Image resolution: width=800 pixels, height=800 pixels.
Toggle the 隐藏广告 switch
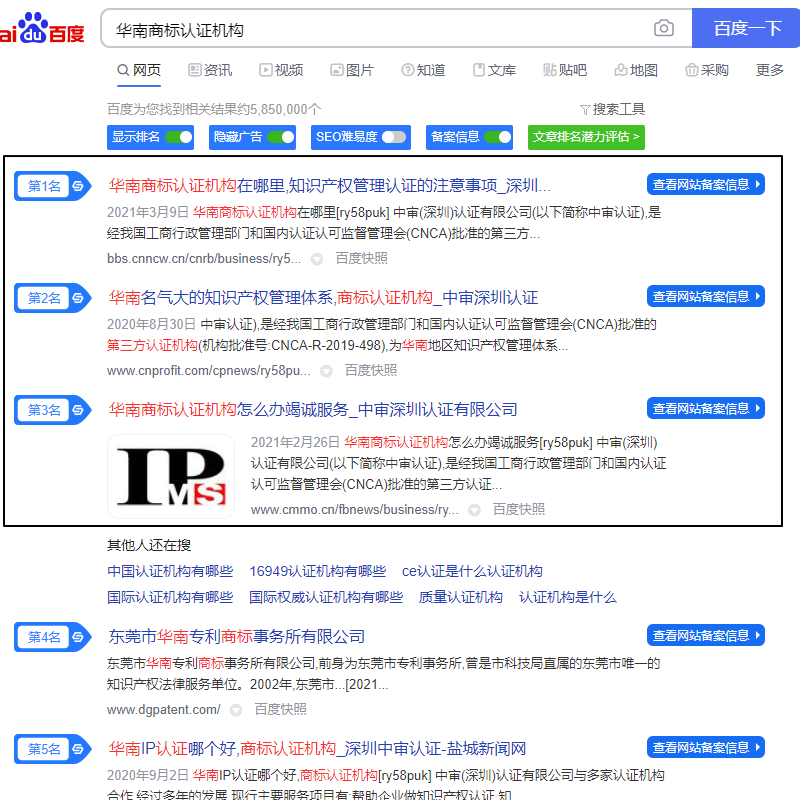tap(281, 137)
